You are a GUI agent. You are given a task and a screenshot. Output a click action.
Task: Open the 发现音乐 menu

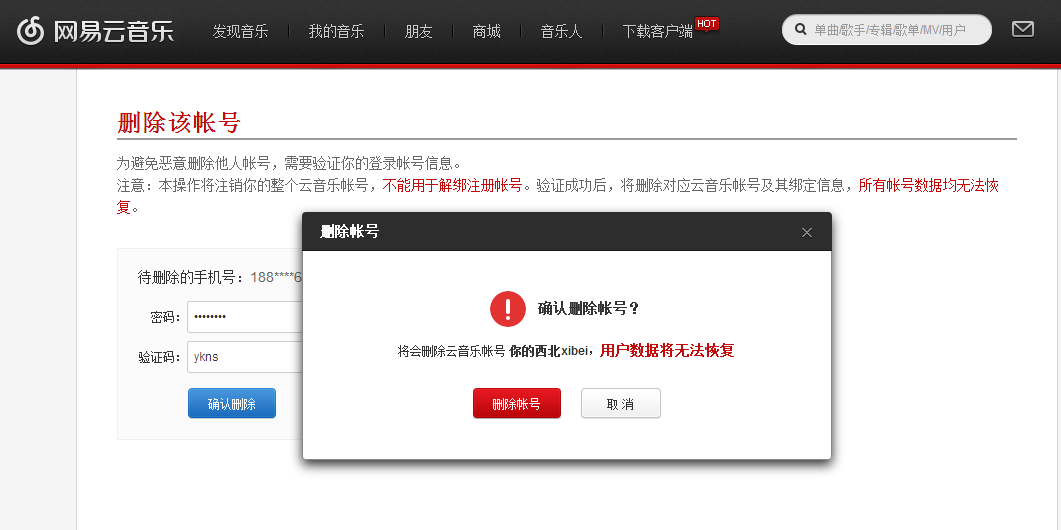click(240, 31)
